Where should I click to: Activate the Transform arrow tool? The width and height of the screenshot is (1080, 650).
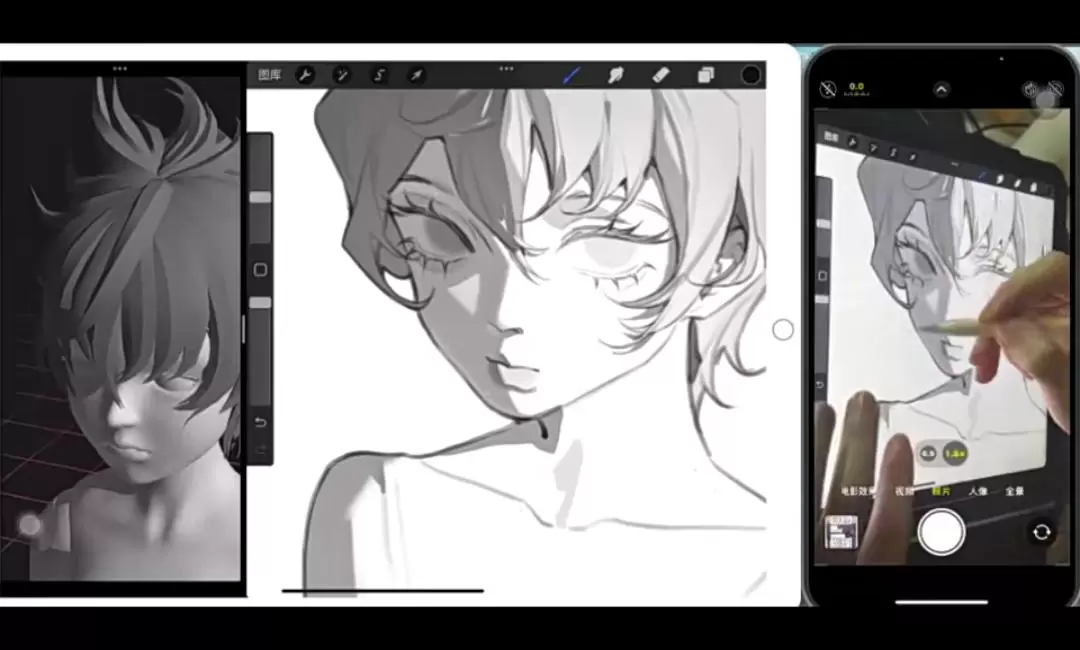click(417, 75)
